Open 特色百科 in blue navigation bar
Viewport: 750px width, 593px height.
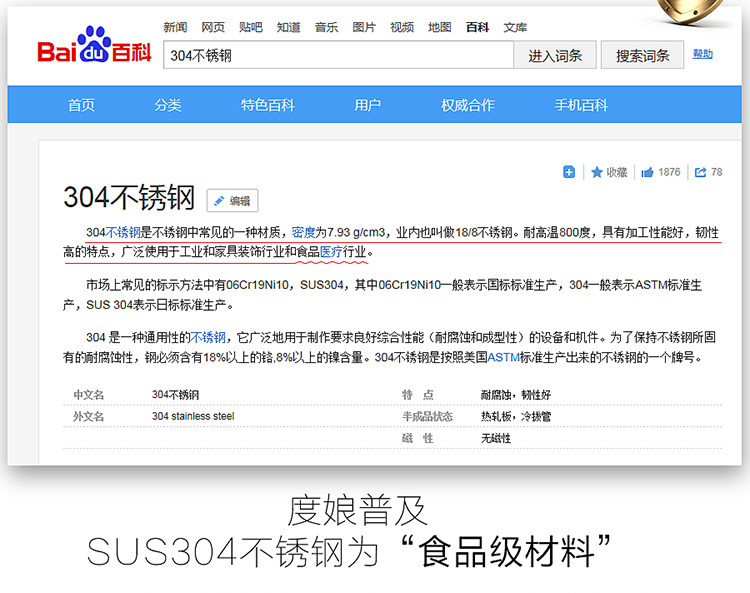pyautogui.click(x=268, y=105)
